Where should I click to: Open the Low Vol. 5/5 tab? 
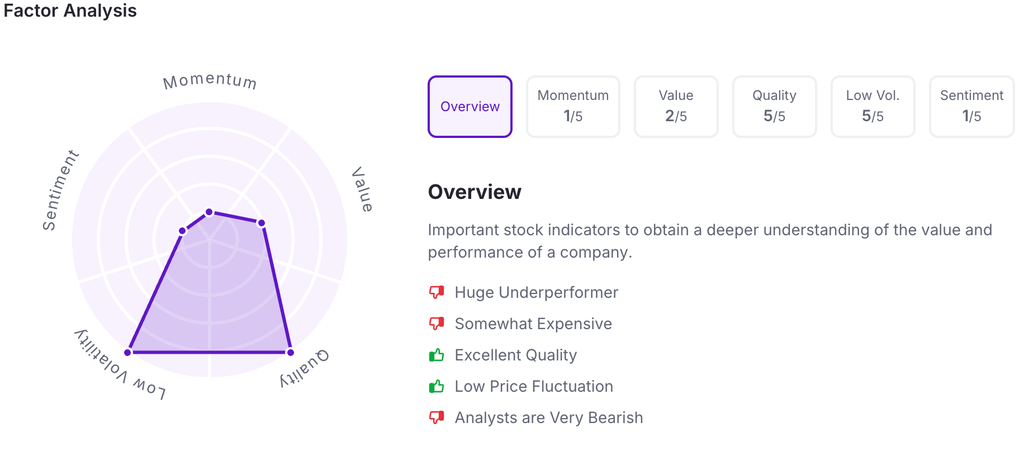point(873,106)
